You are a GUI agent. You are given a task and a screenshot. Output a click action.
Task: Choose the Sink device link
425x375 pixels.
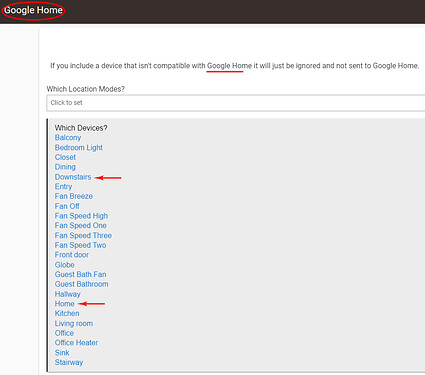(x=62, y=353)
